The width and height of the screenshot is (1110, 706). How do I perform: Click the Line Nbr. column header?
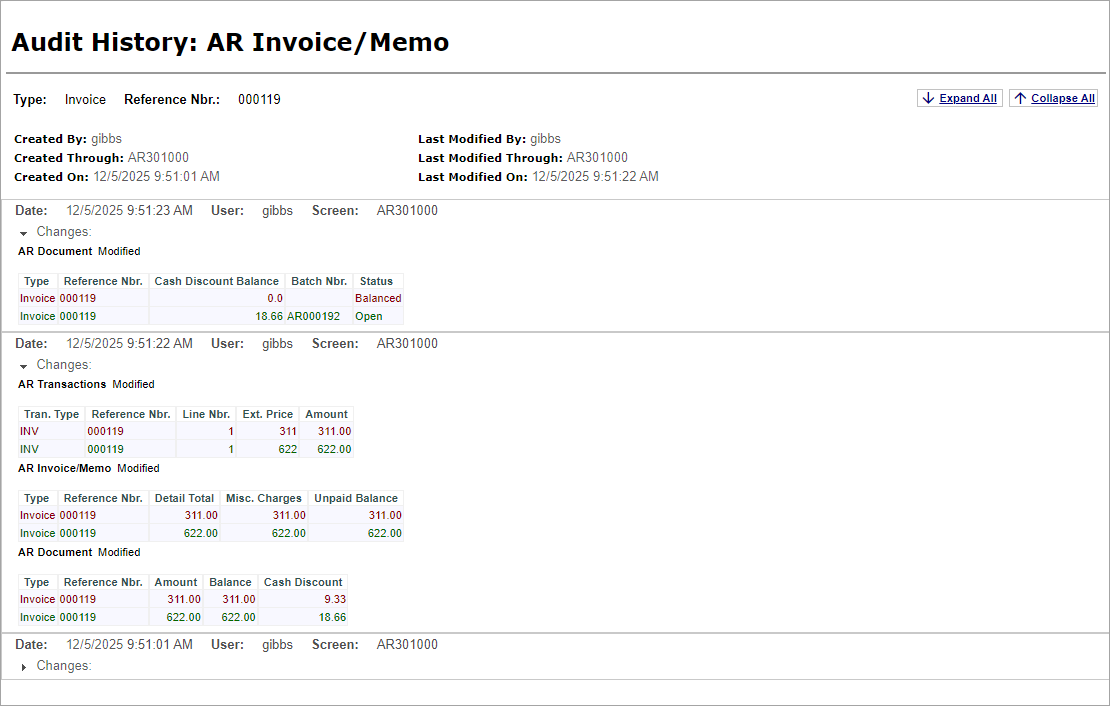(206, 415)
